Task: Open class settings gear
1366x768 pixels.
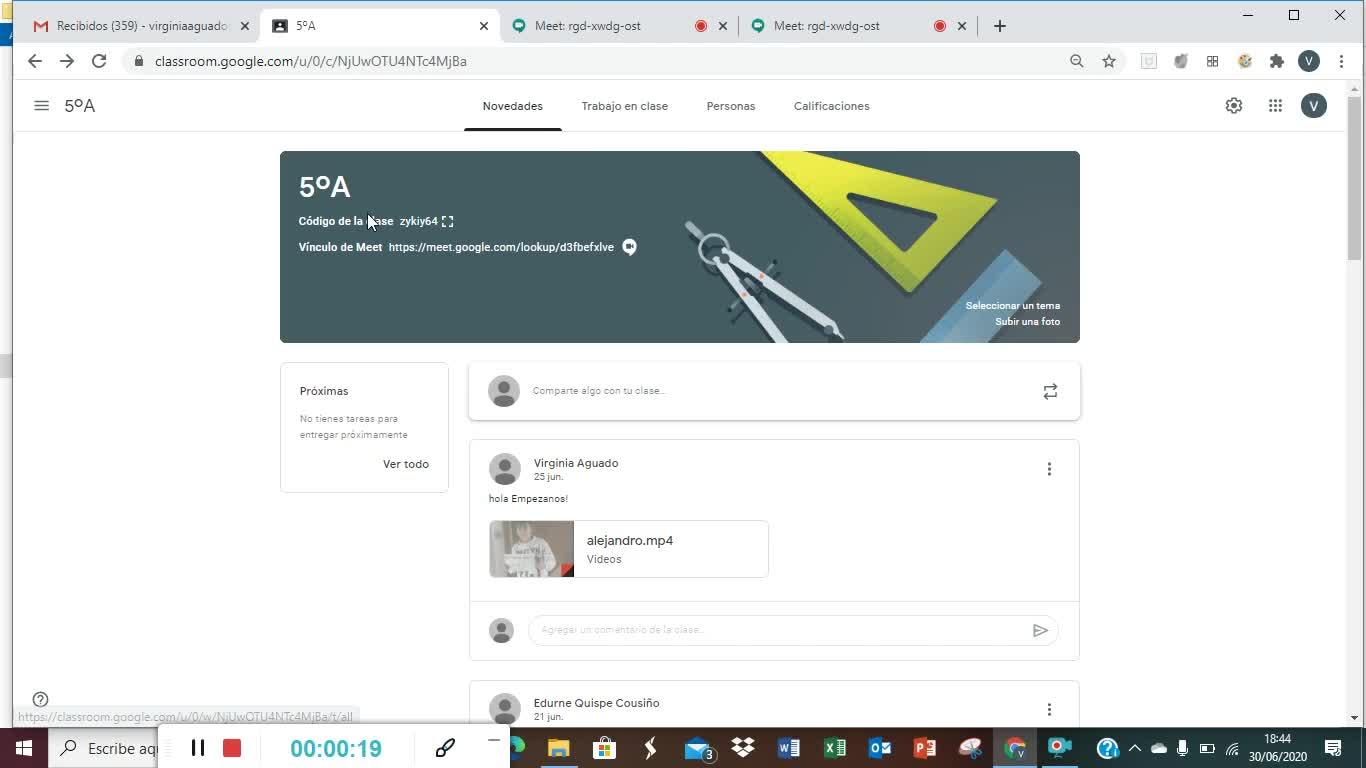Action: 1234,106
